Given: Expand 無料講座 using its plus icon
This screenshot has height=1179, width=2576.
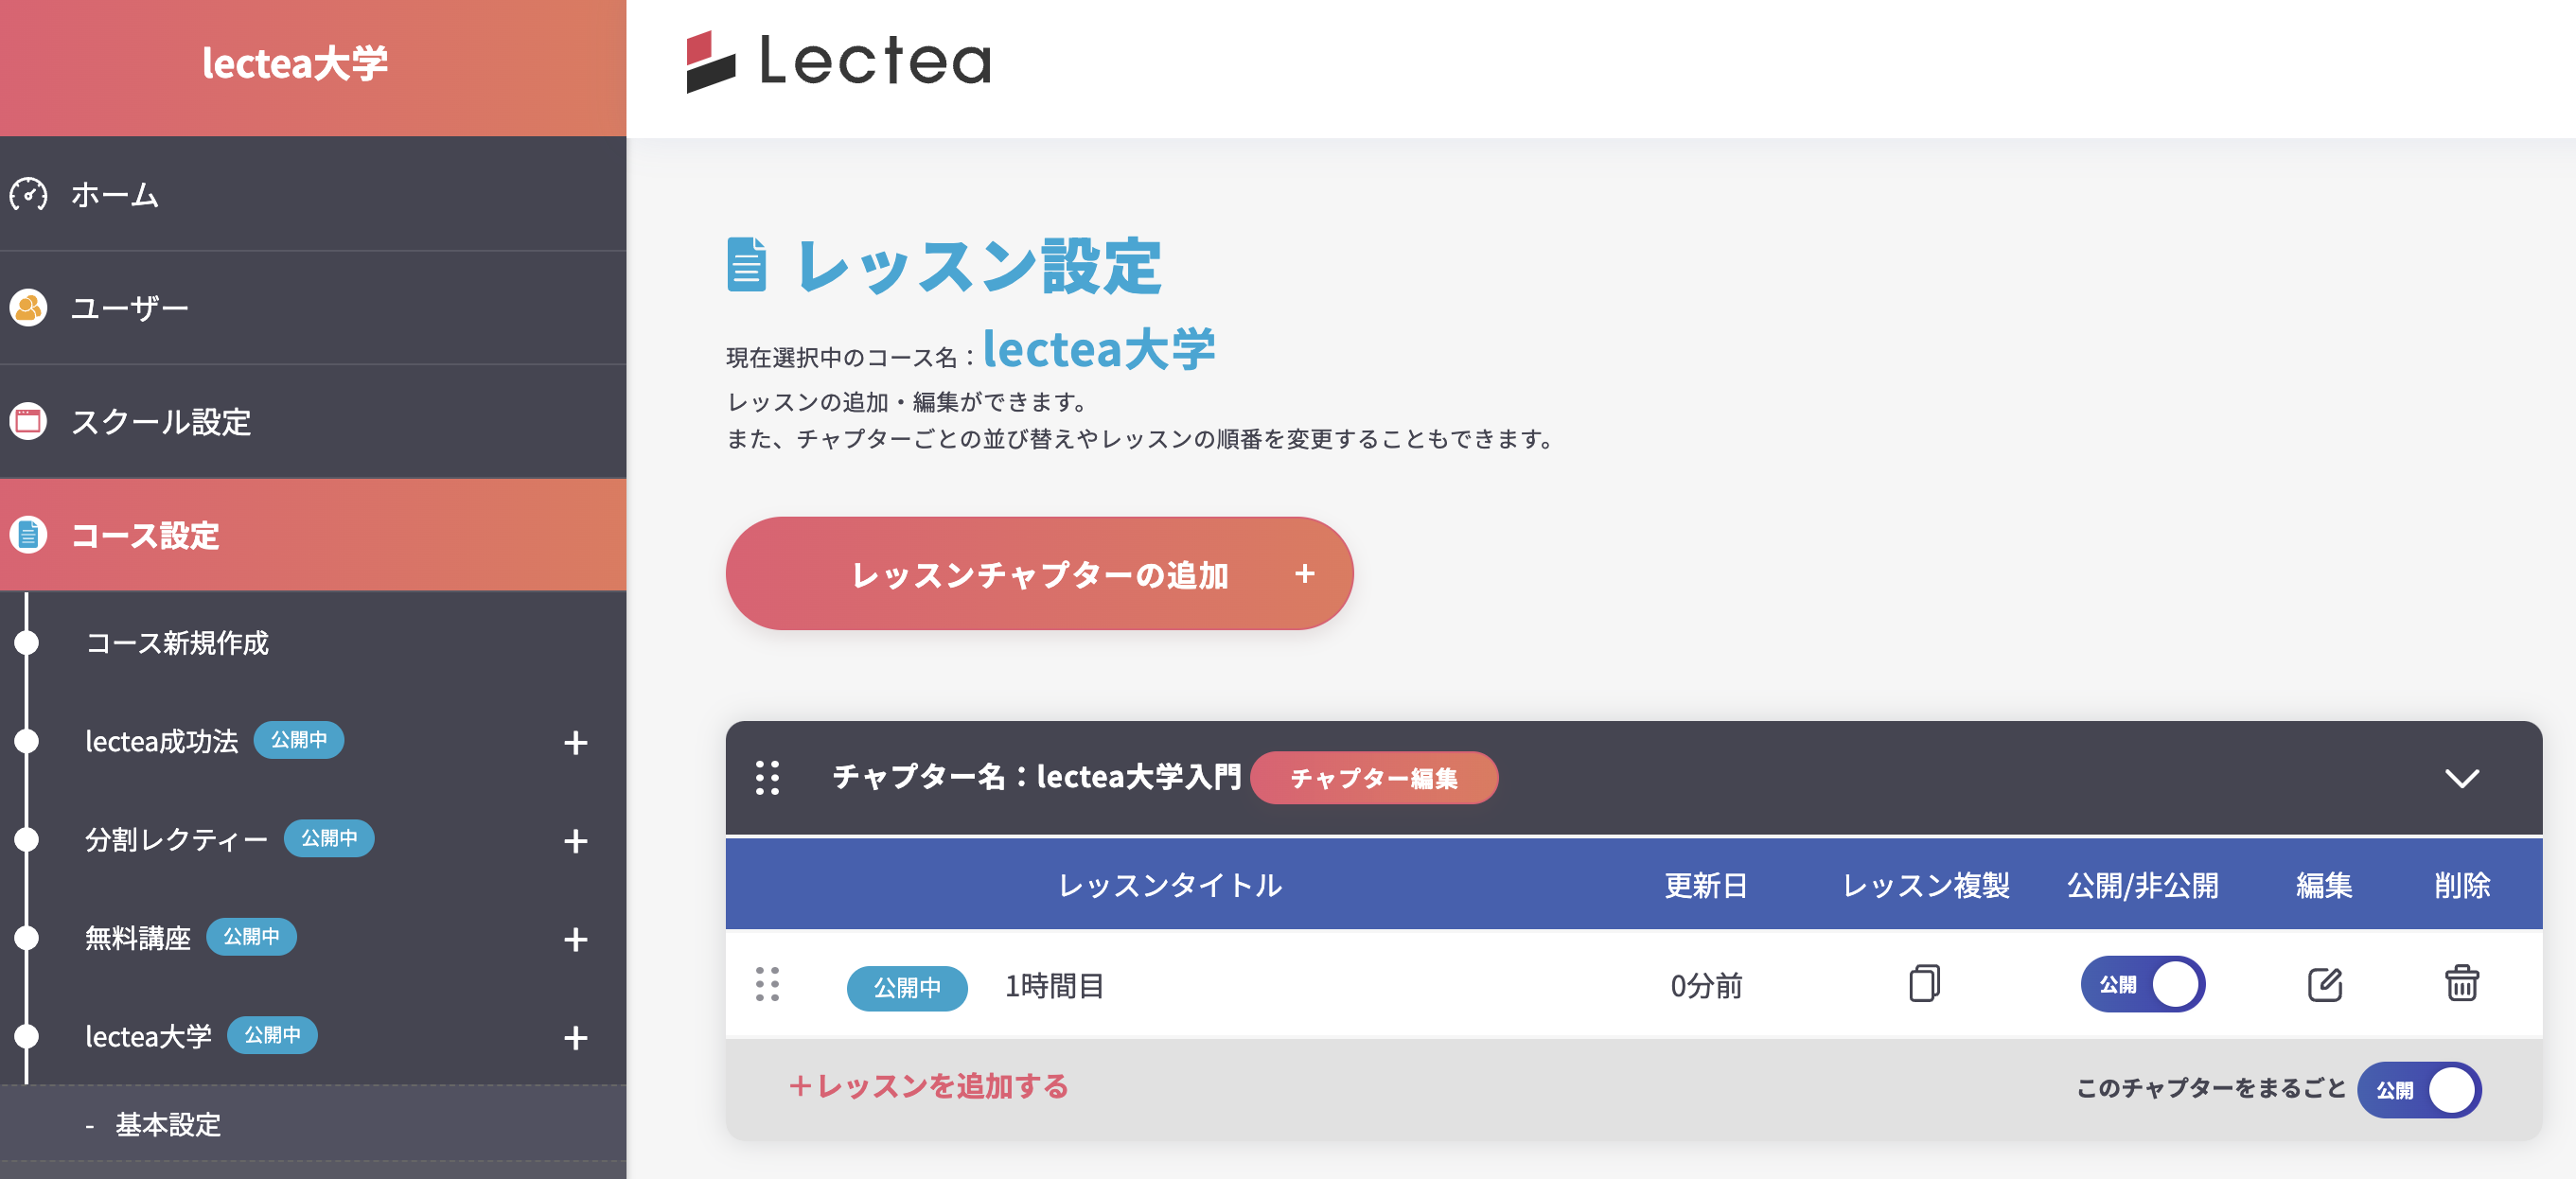Looking at the screenshot, I should coord(575,939).
